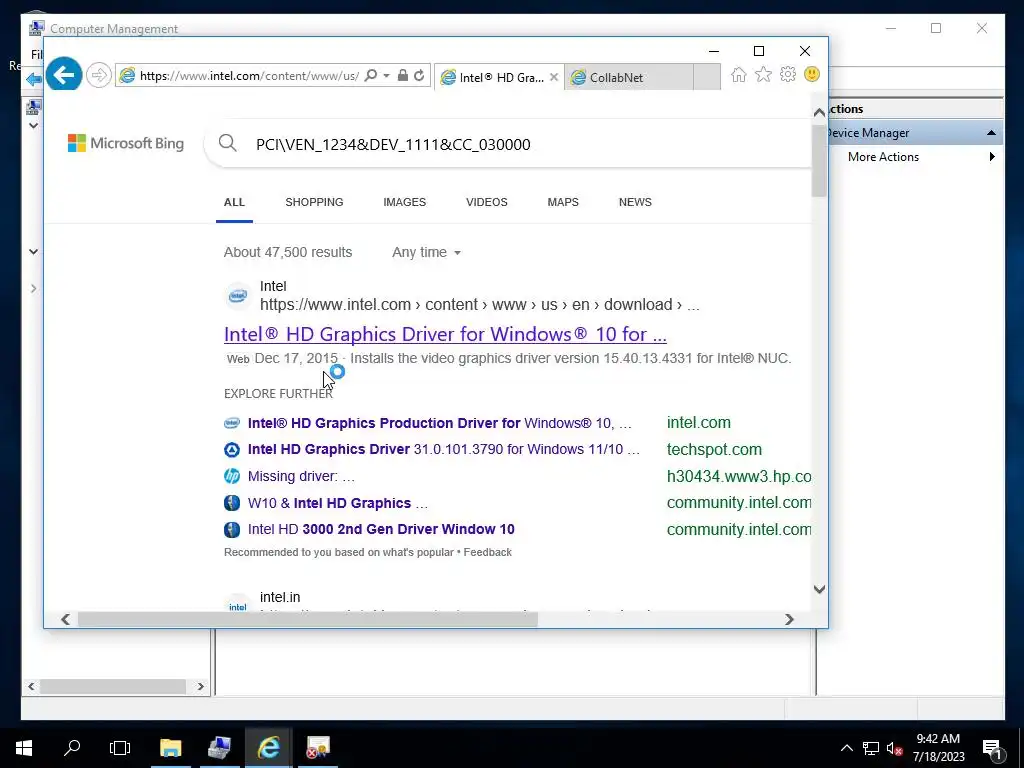
Task: Open a new tab with the blank tab button
Action: tap(707, 78)
